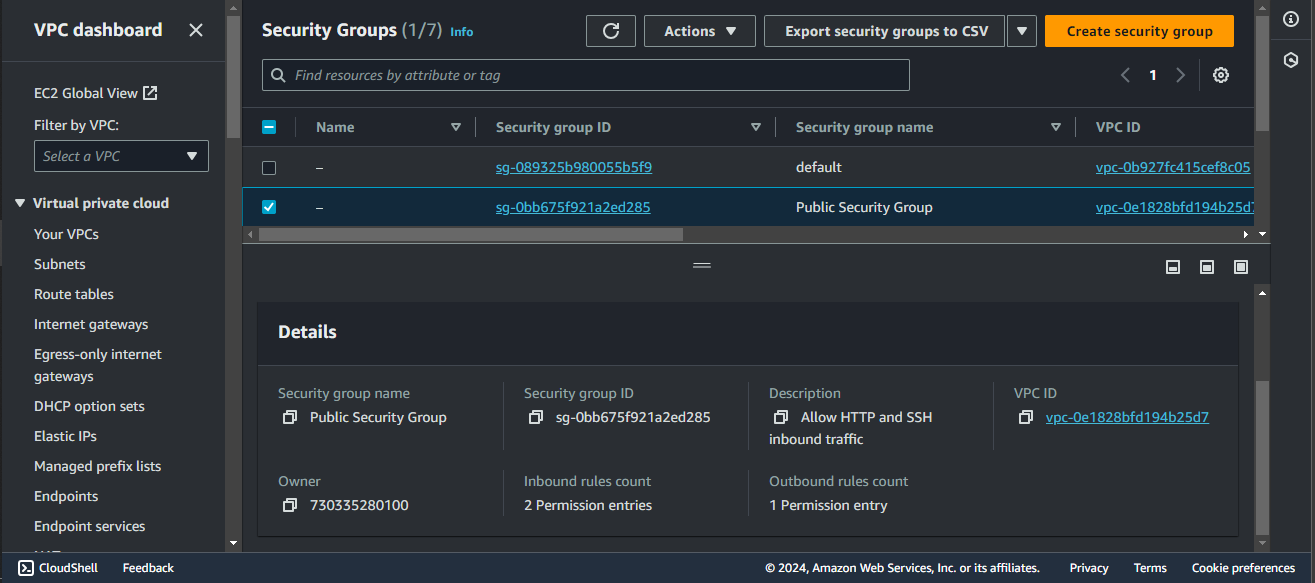The width and height of the screenshot is (1315, 583).
Task: Expand export options arrow button
Action: pyautogui.click(x=1021, y=31)
